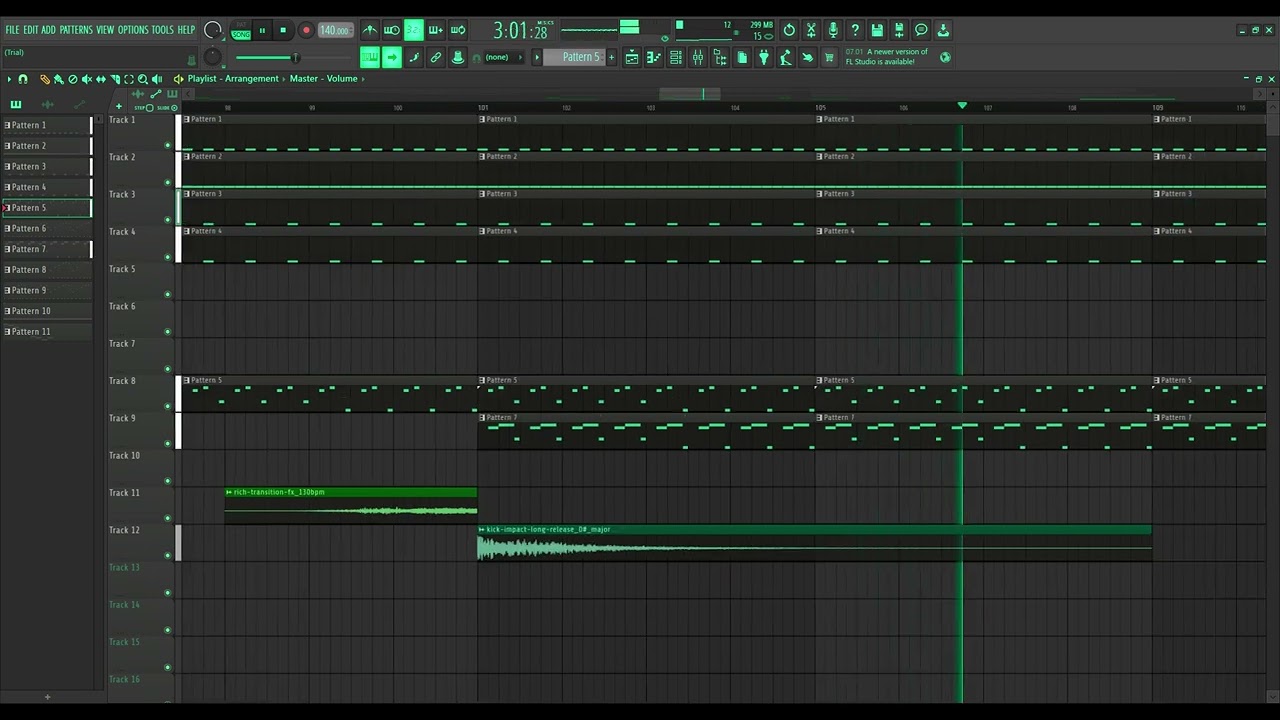Image resolution: width=1280 pixels, height=720 pixels.
Task: Open the playlist view icon
Action: tap(632, 58)
